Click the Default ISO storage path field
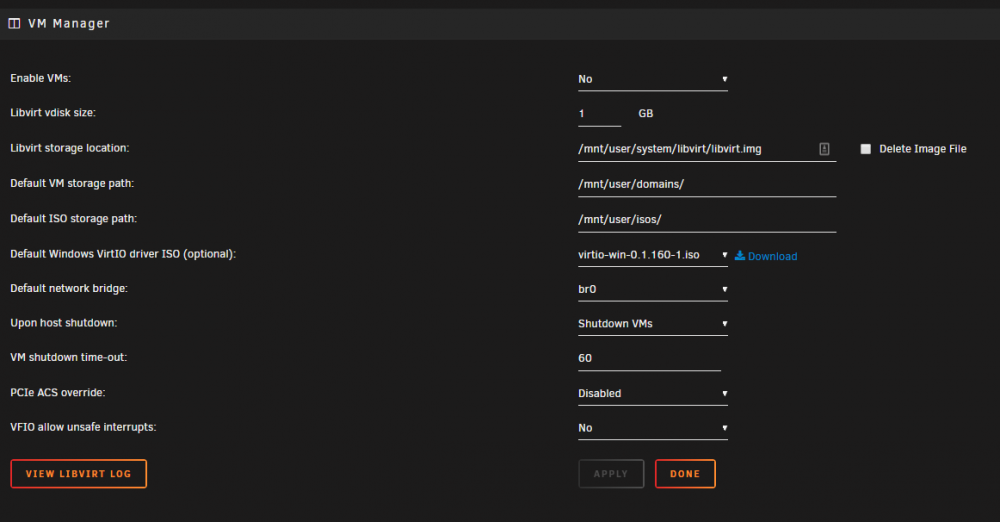The height and width of the screenshot is (522, 1000). point(707,219)
